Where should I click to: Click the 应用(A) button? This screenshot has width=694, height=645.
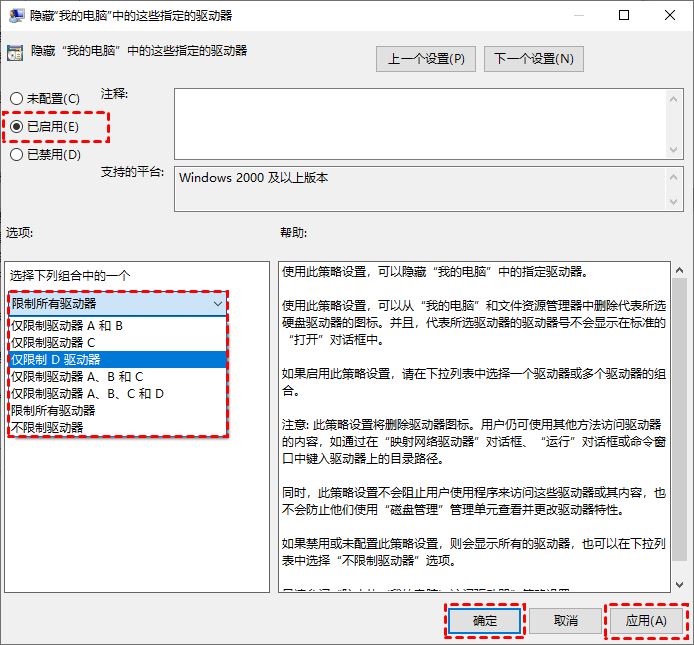click(646, 621)
